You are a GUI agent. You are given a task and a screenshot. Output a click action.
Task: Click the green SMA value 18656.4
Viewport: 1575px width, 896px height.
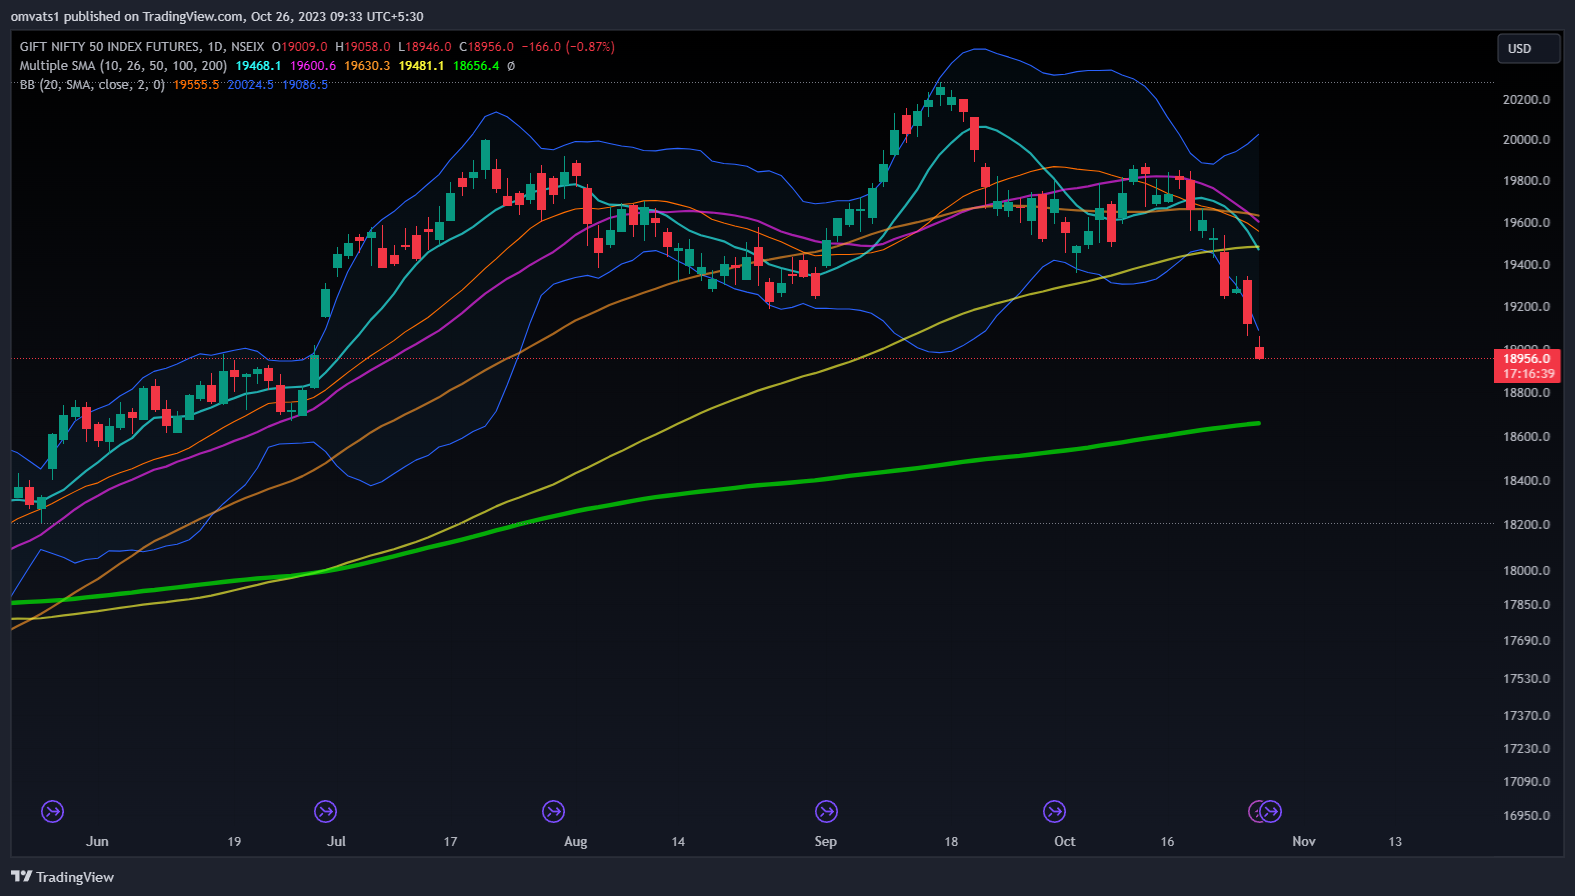click(x=476, y=66)
